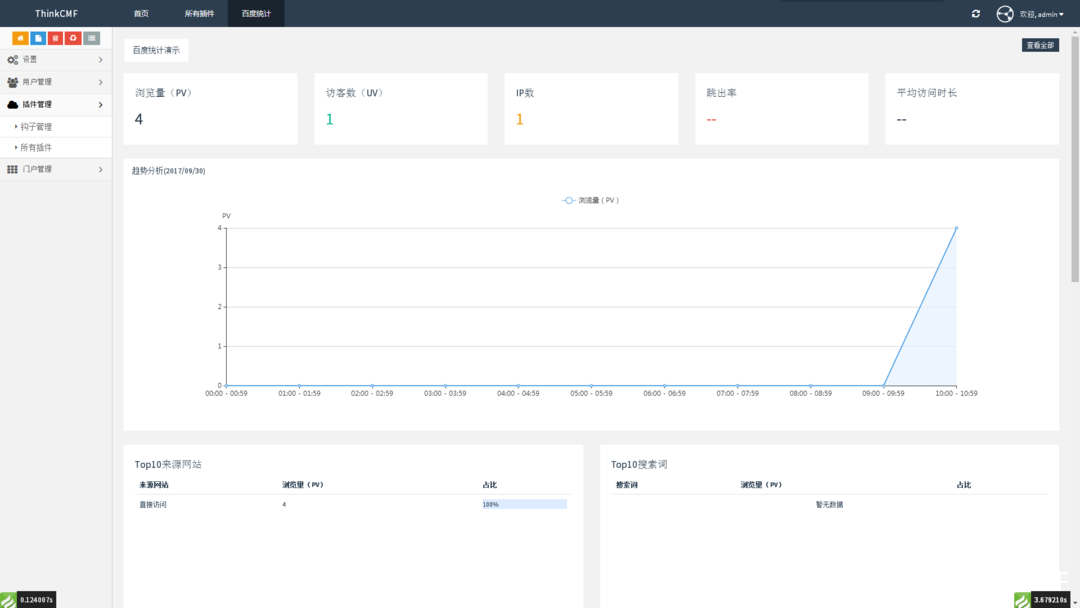This screenshot has height=608, width=1080.
Task: Click the 浏览量（PV）stat card
Action: point(211,109)
